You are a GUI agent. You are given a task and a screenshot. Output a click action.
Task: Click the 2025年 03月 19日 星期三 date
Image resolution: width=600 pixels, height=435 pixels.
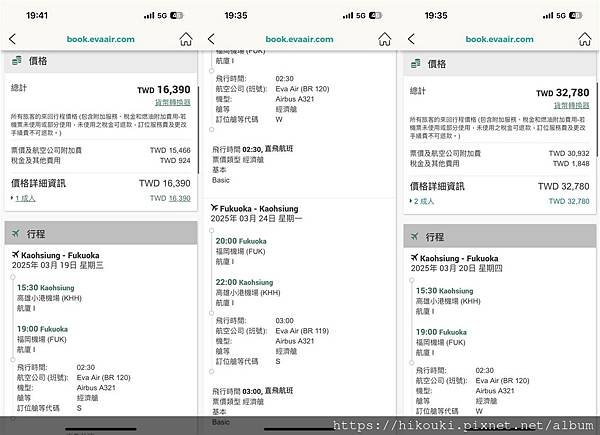pyautogui.click(x=58, y=265)
